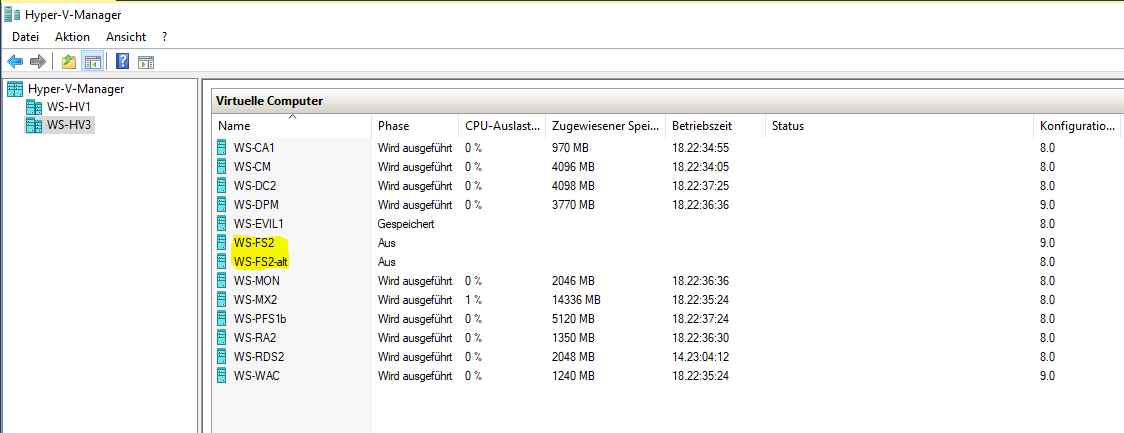Screen dimensions: 1124x433
Task: Click the VM icon beside WS-MX2
Action: pyautogui.click(x=222, y=299)
